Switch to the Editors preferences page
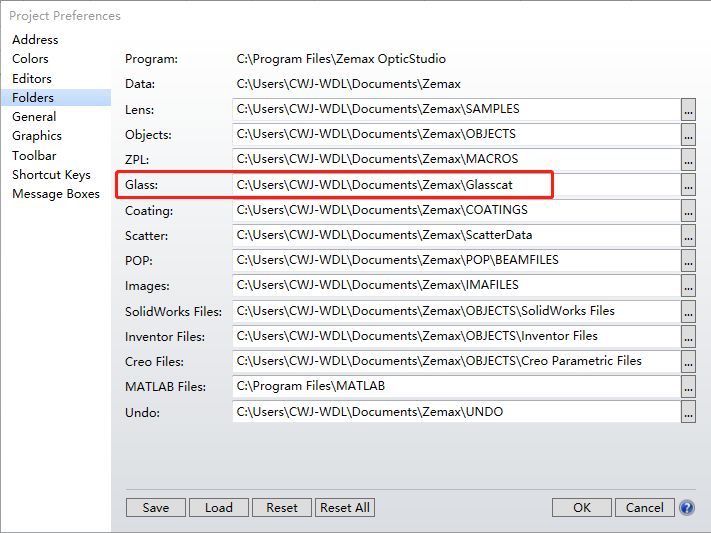The height and width of the screenshot is (533, 711). pos(32,78)
